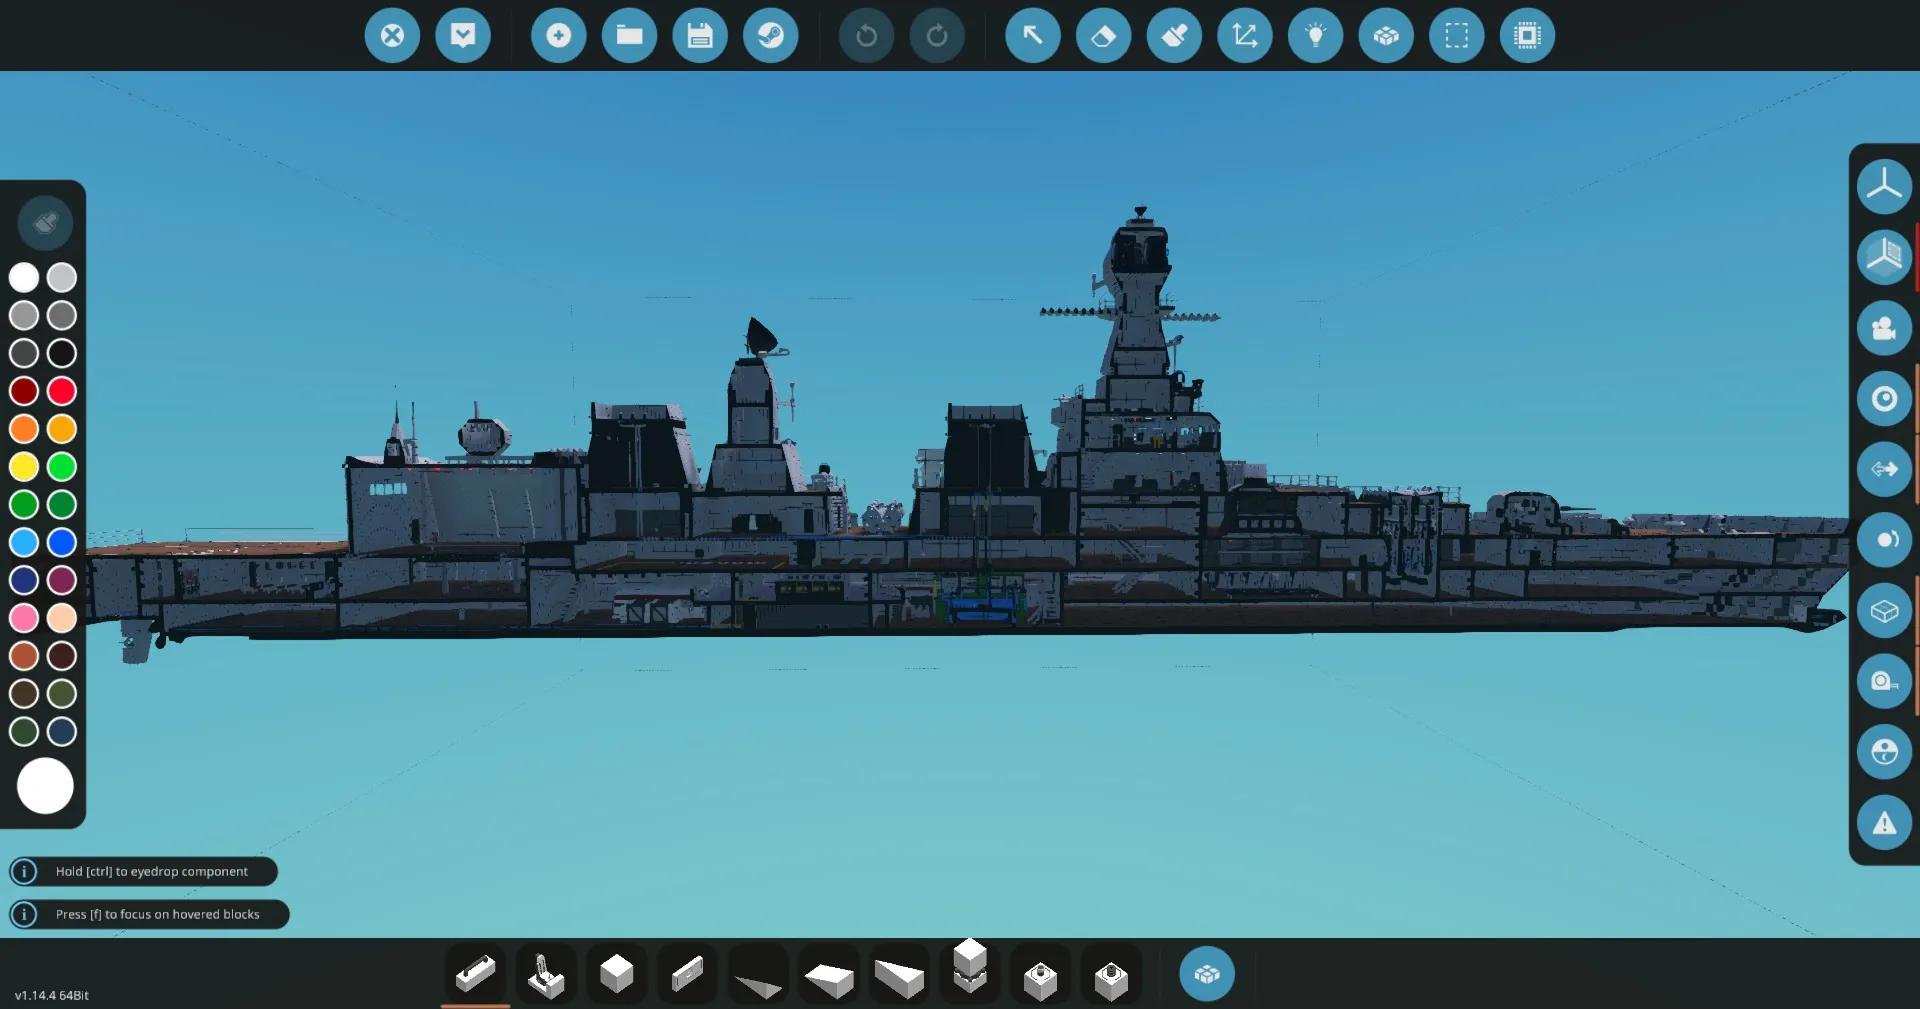Activate the paint brush tool
The width and height of the screenshot is (1920, 1009).
[x=1174, y=36]
